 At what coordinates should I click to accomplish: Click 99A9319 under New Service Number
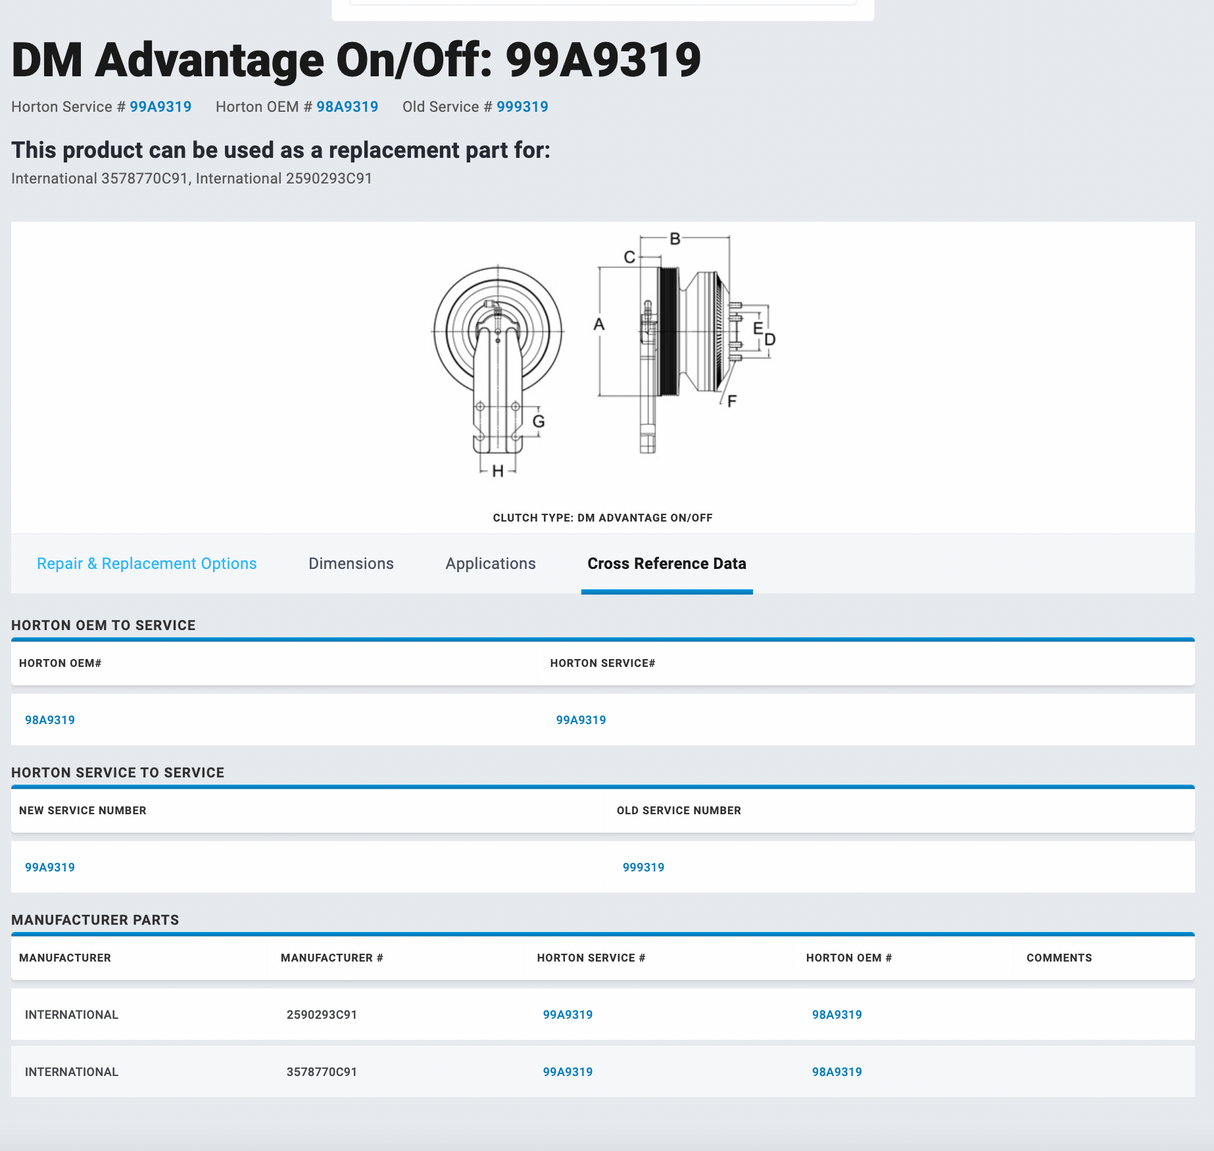click(50, 867)
